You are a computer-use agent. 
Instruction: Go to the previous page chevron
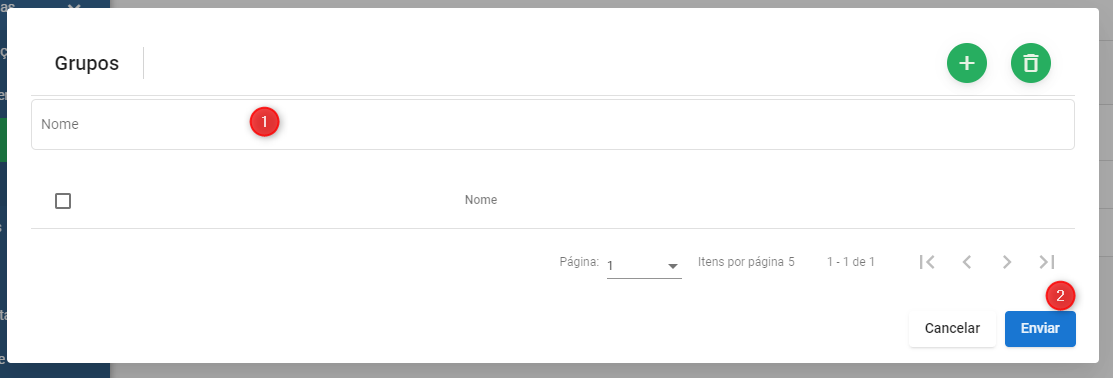(967, 262)
